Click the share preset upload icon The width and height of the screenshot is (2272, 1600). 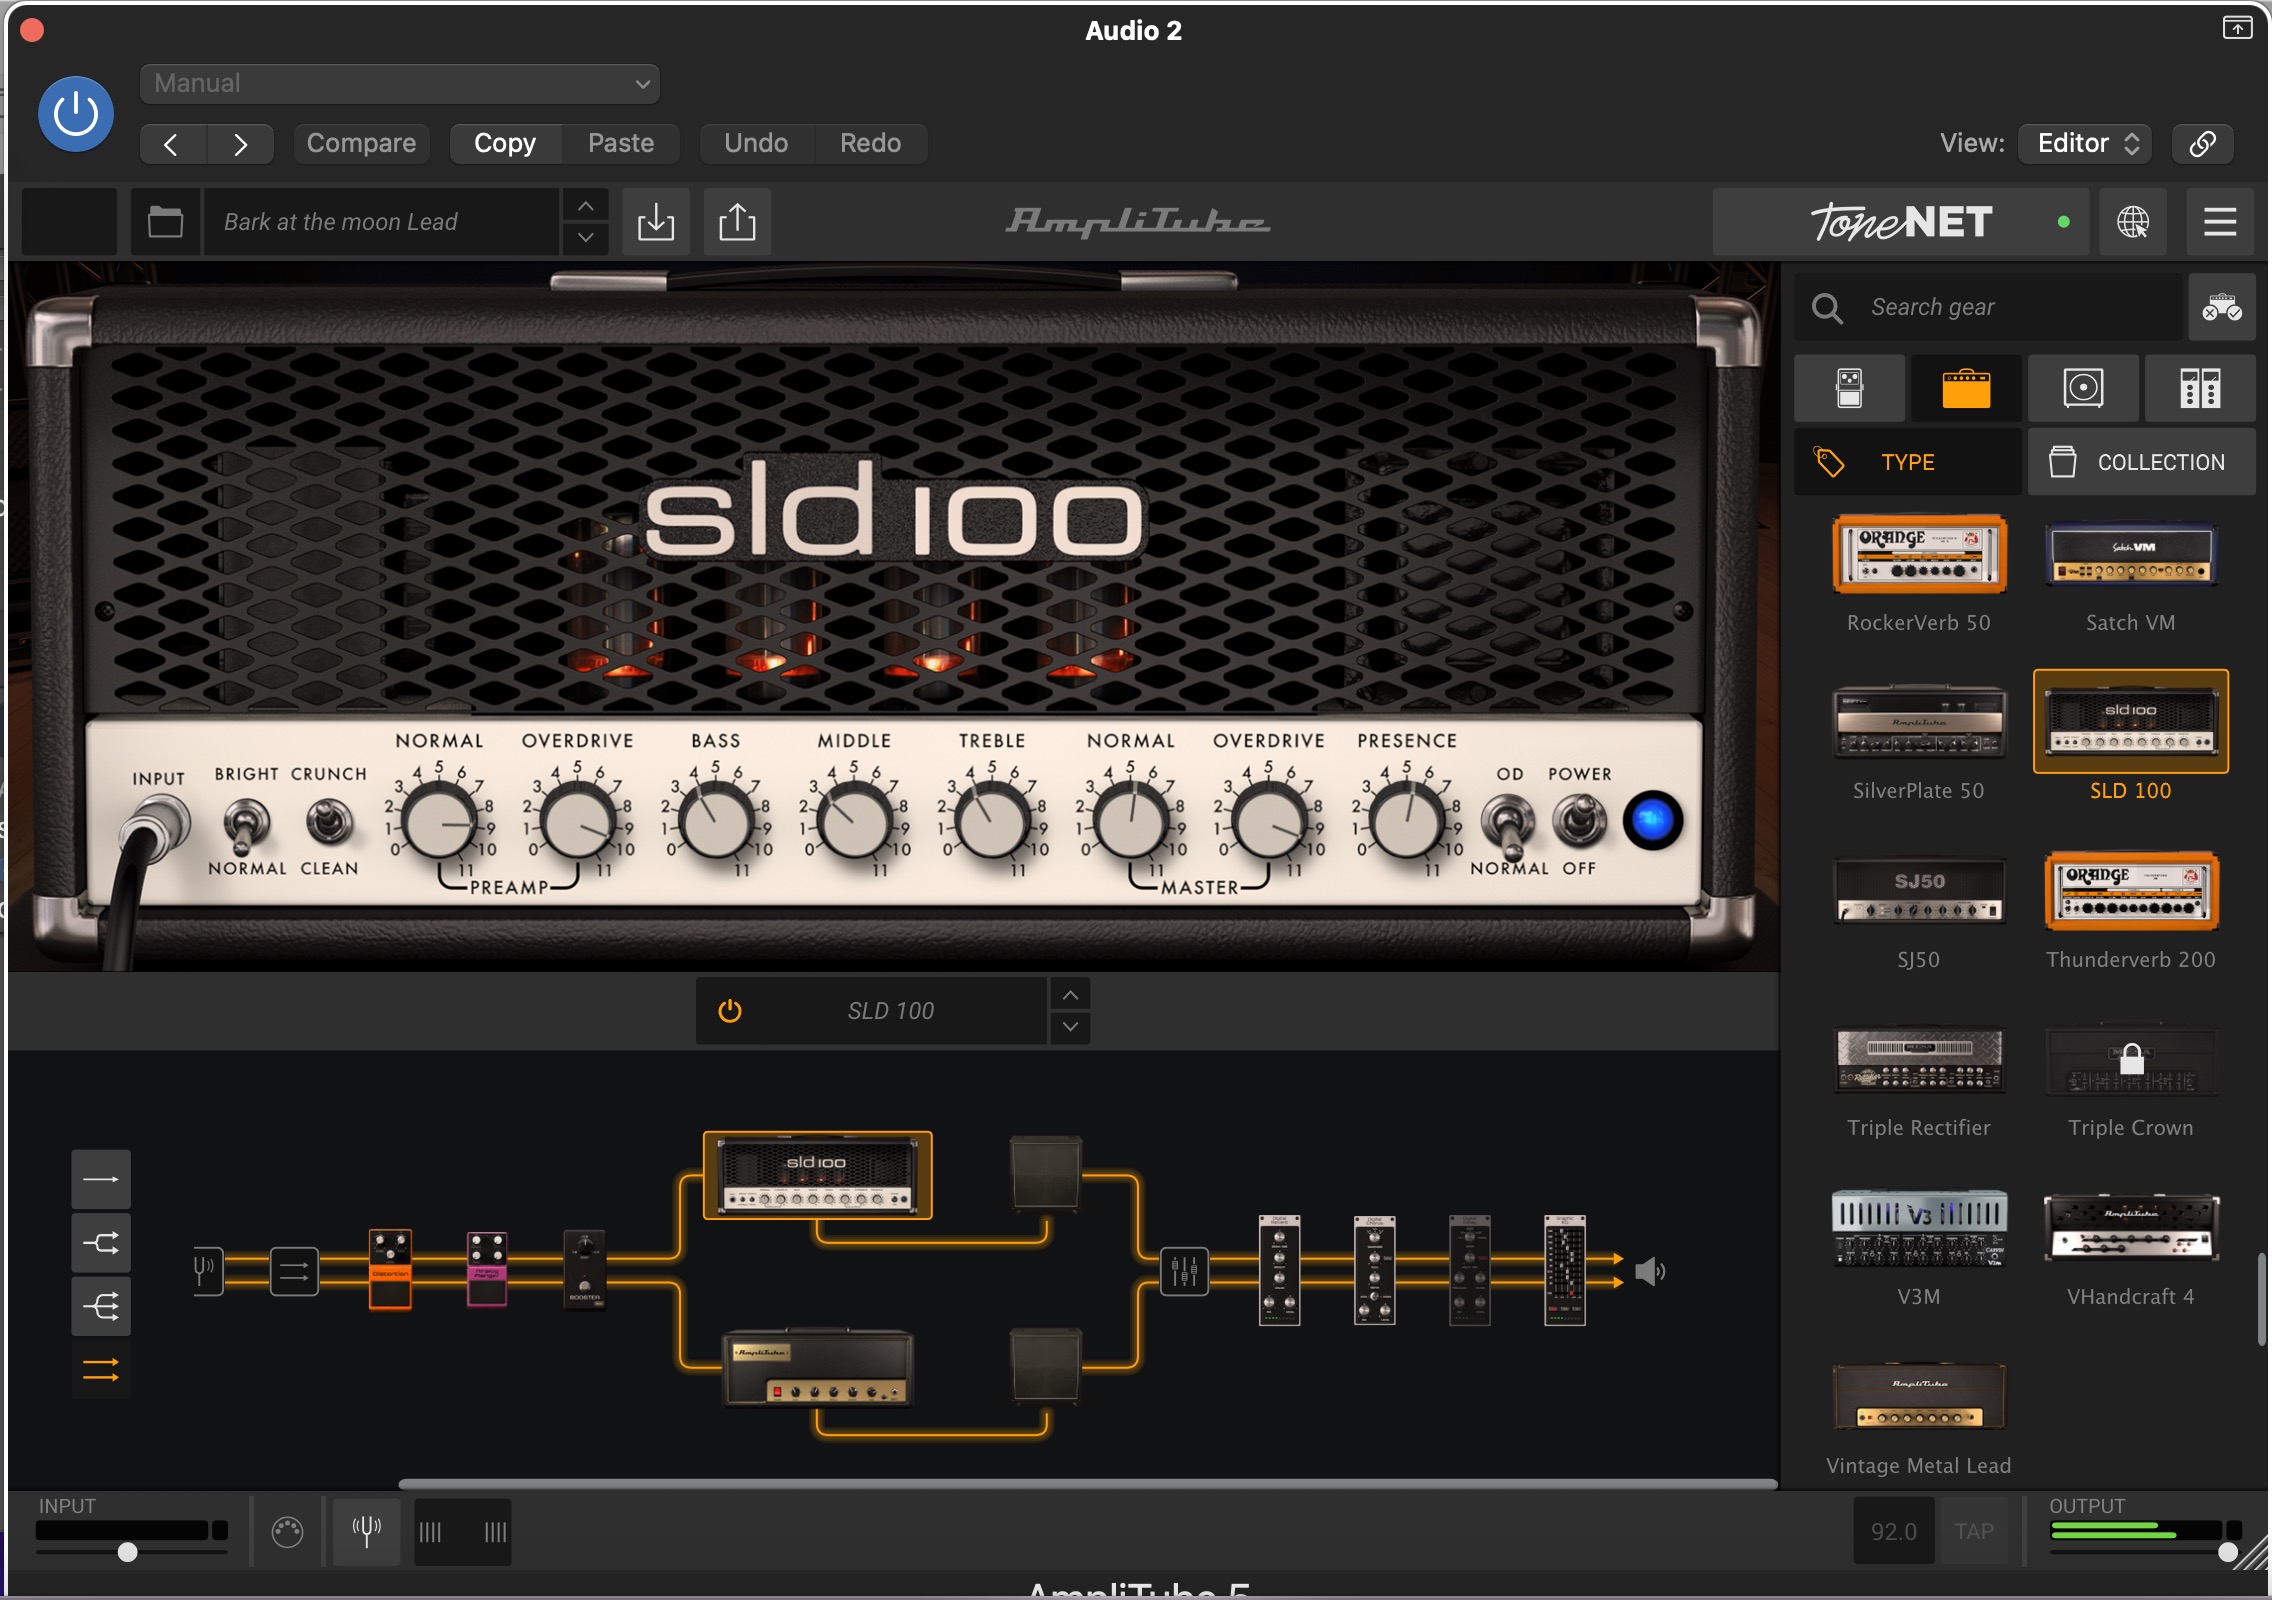coord(737,222)
